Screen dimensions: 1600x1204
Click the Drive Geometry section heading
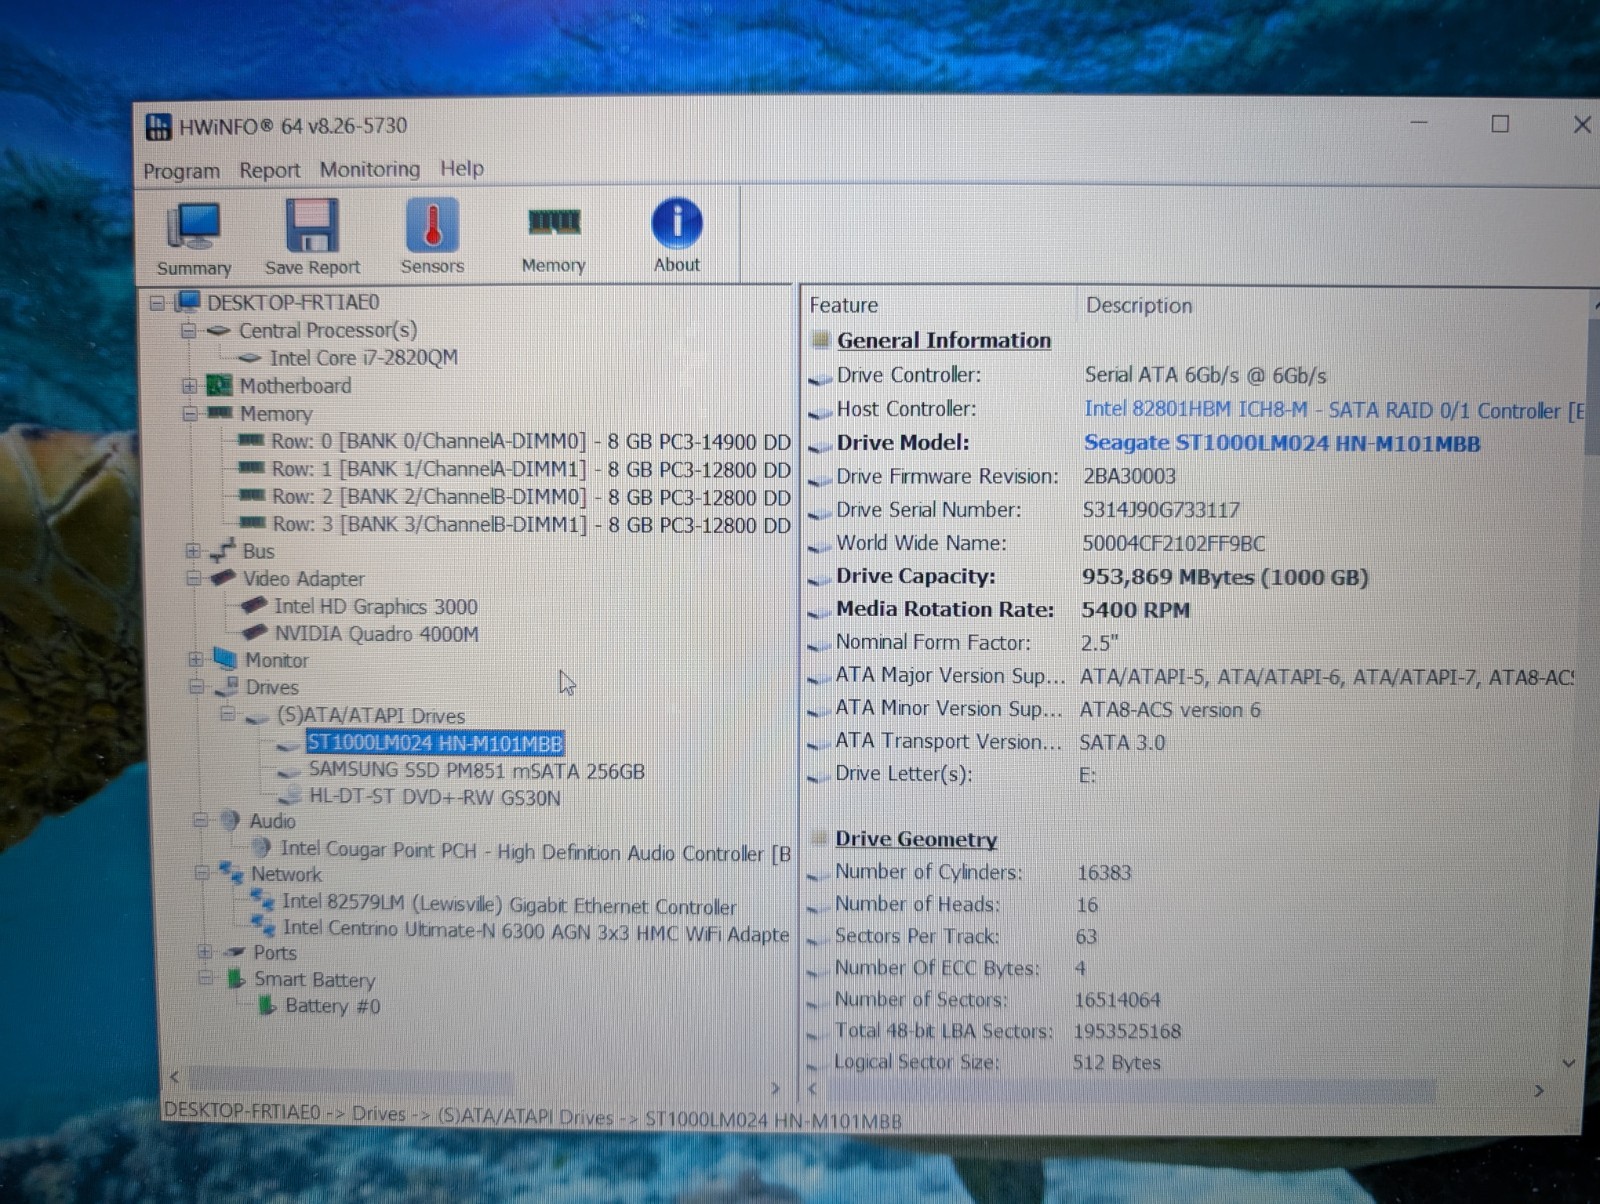pos(916,839)
